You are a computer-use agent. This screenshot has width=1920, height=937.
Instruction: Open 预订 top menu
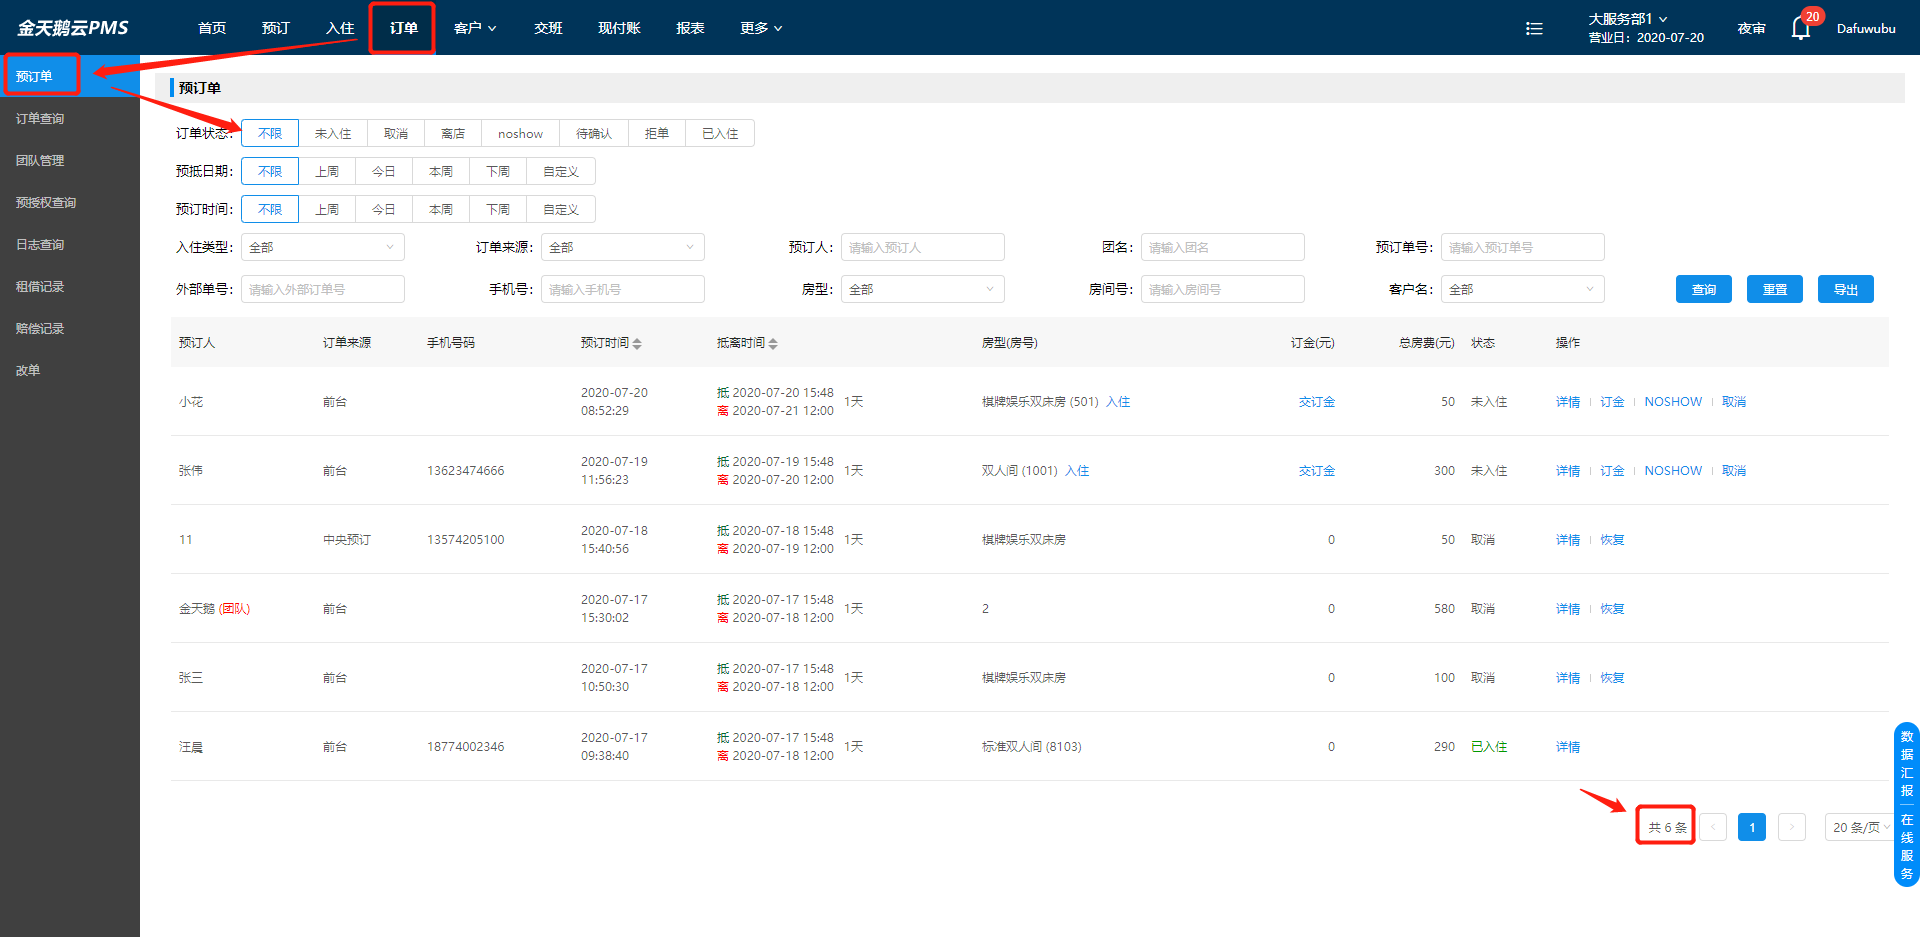click(x=276, y=28)
